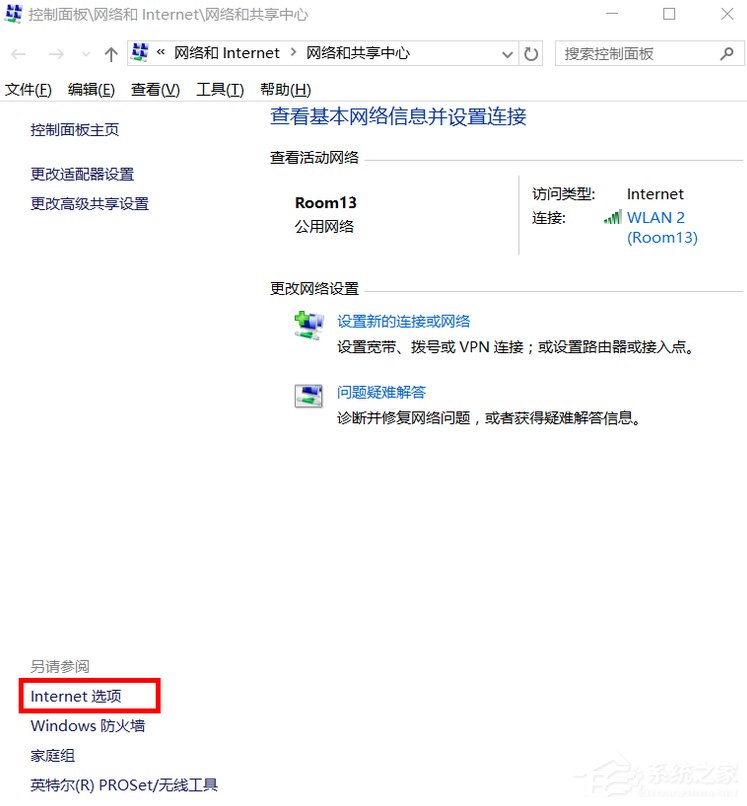Click the troubleshoot problems icon

[308, 395]
